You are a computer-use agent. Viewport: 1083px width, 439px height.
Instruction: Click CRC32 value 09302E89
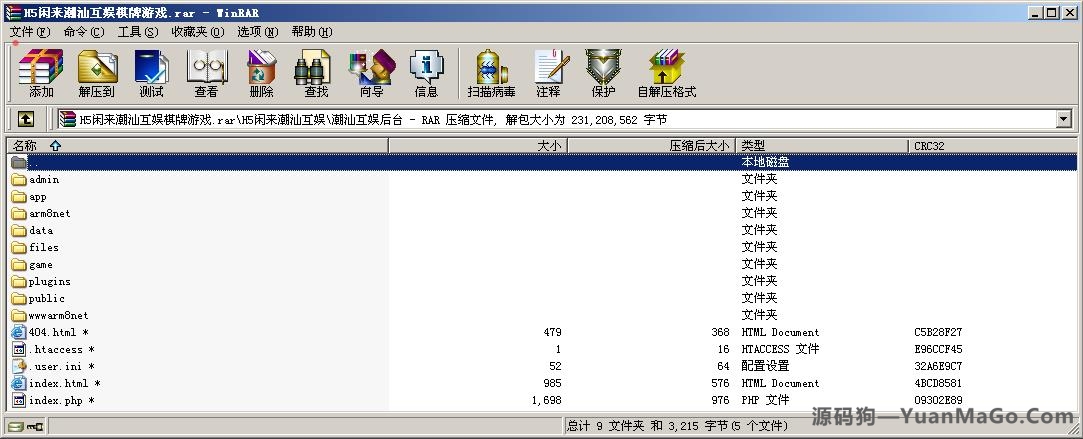(937, 400)
